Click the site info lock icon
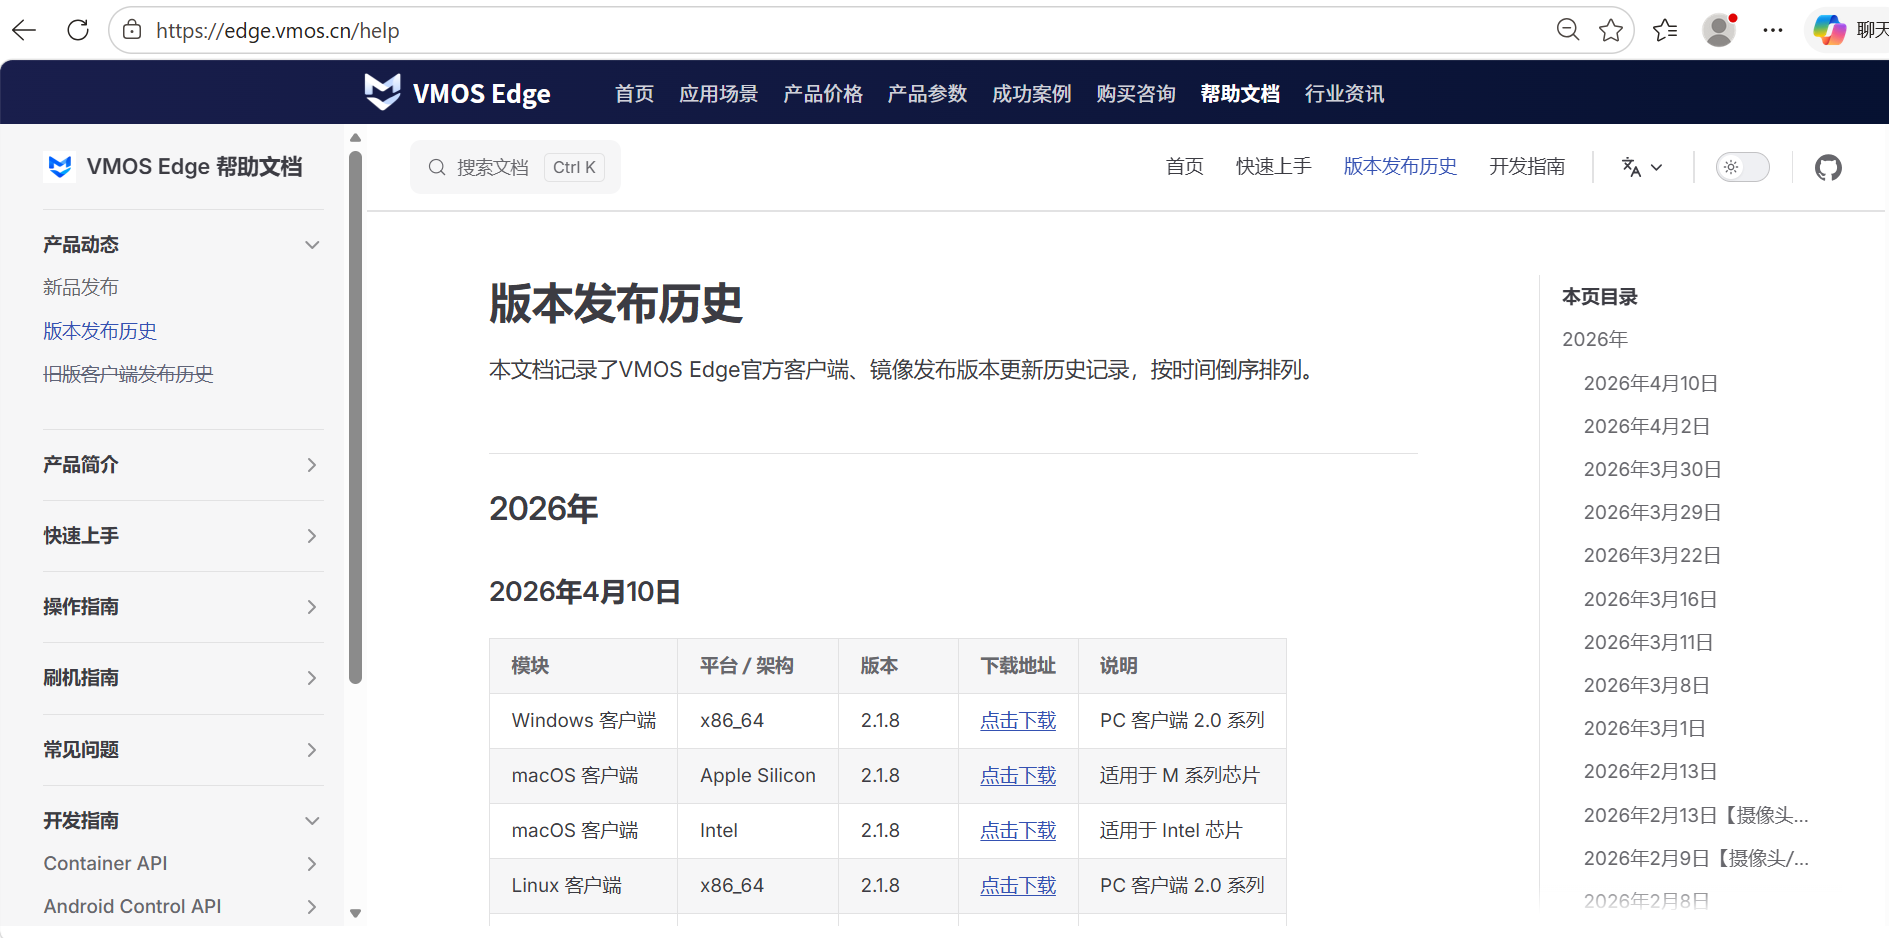 pos(132,30)
